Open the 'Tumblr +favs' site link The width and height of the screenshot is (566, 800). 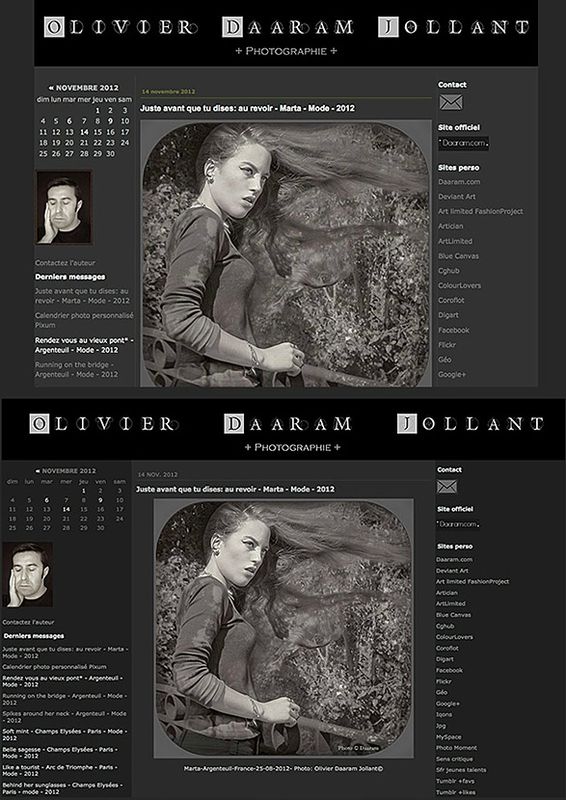pyautogui.click(x=453, y=781)
